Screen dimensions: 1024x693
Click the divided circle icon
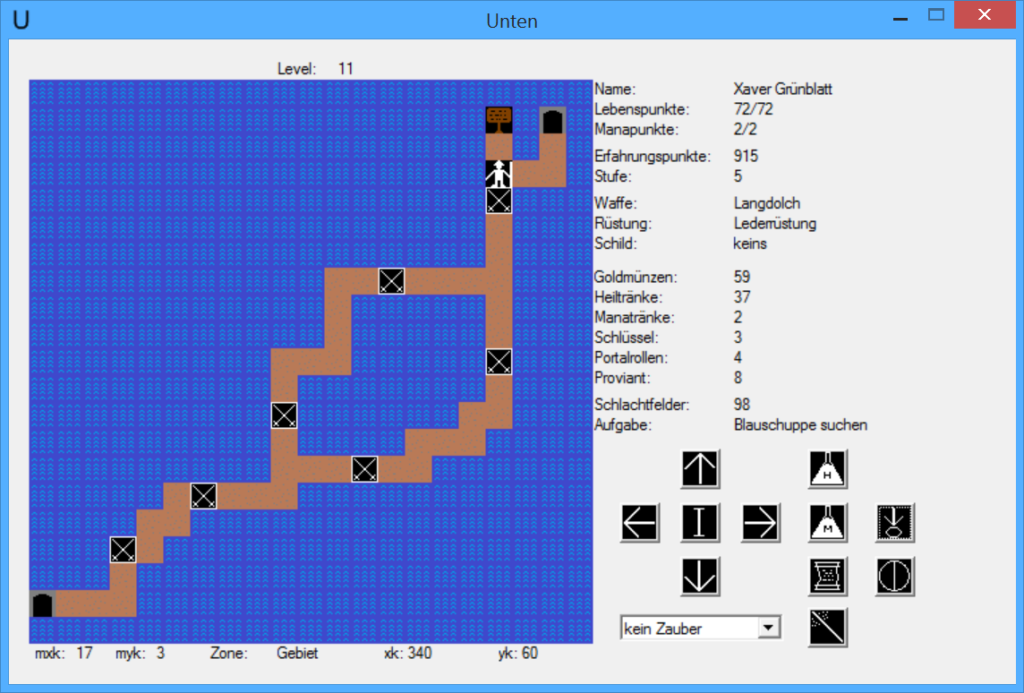[894, 577]
